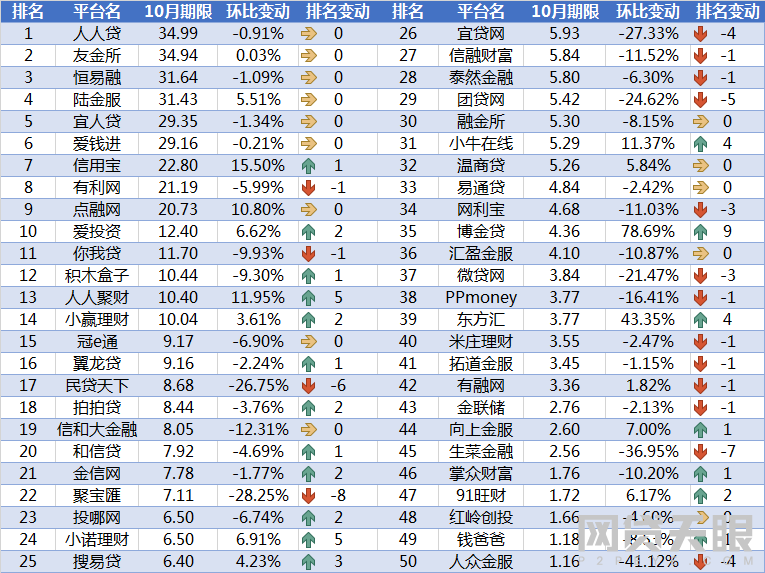Screen dimensions: 765x573
Task: Click the -36.95% change value
Action: 648,451
